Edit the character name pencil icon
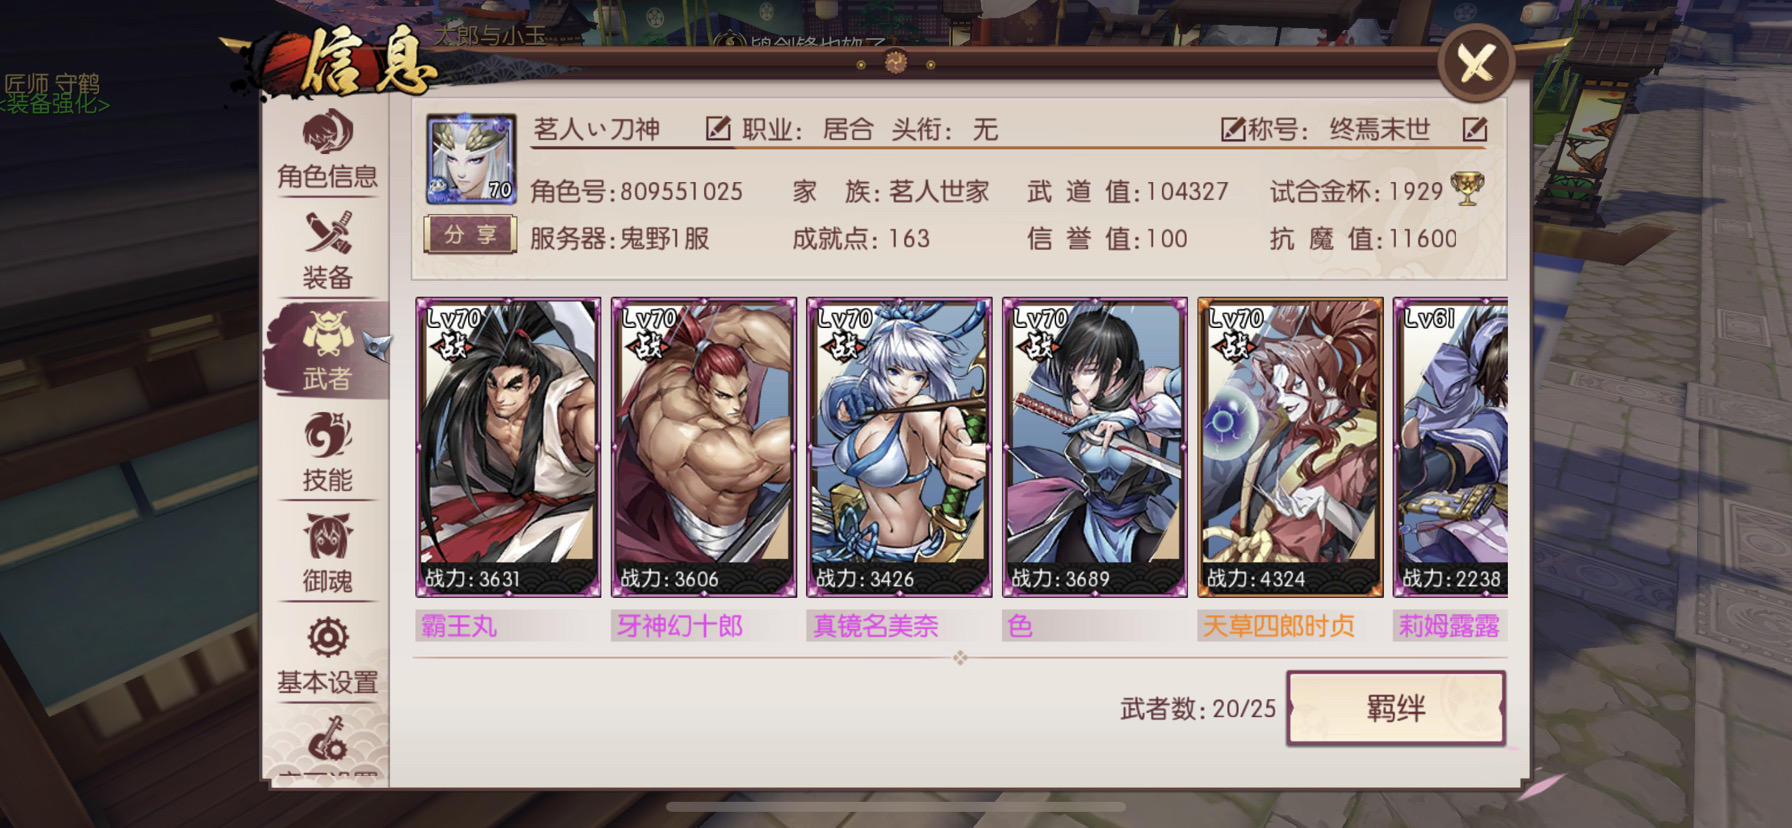Image resolution: width=1792 pixels, height=828 pixels. click(717, 129)
